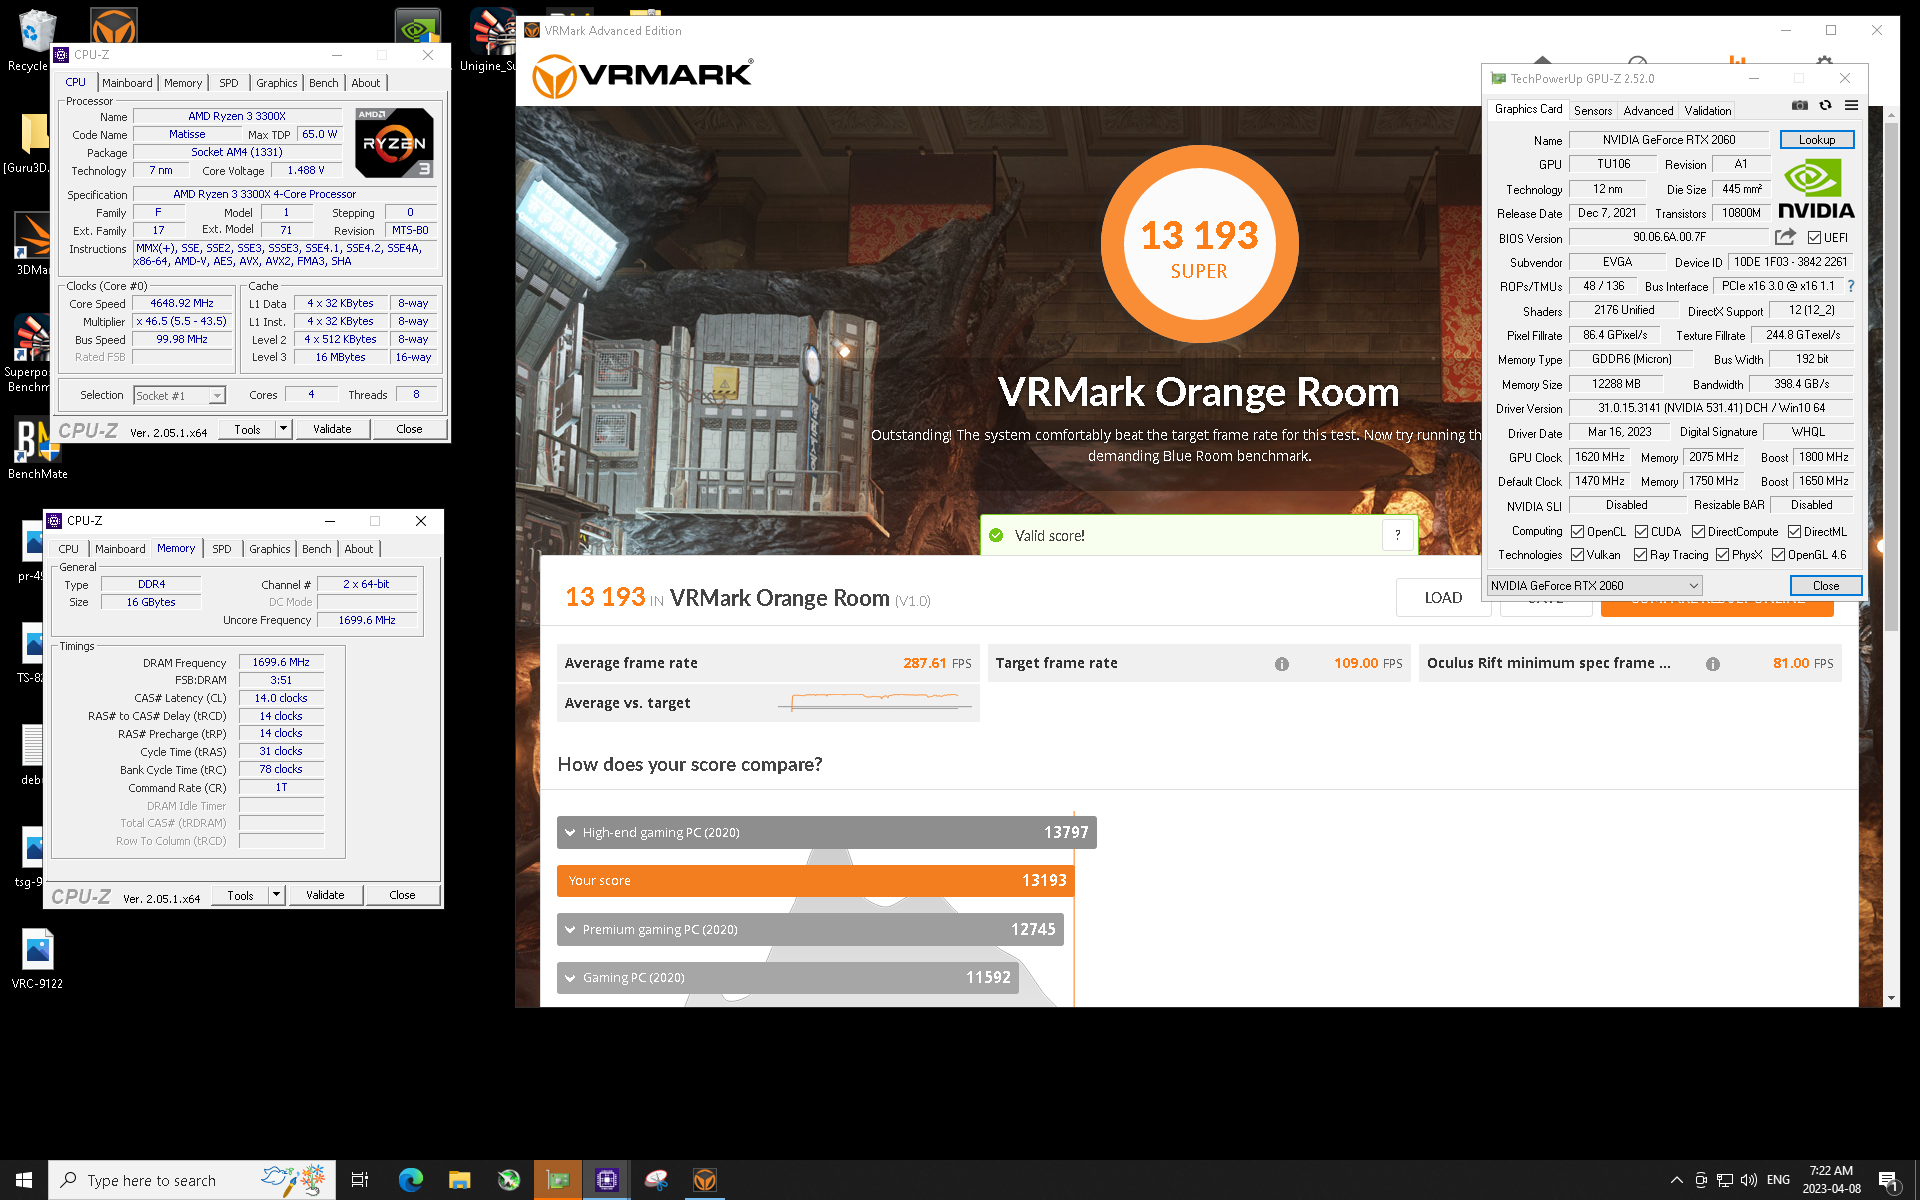Switch to the Advanced tab in GPU-Z
This screenshot has width=1920, height=1200.
(1648, 111)
